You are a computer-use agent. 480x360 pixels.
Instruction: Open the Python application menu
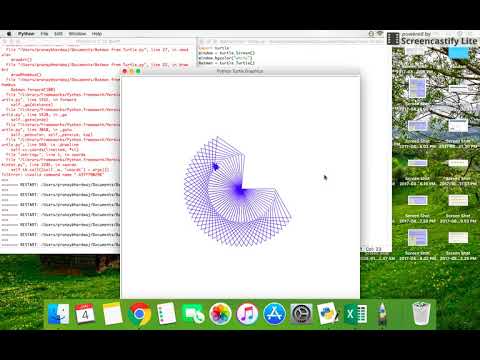tap(26, 34)
